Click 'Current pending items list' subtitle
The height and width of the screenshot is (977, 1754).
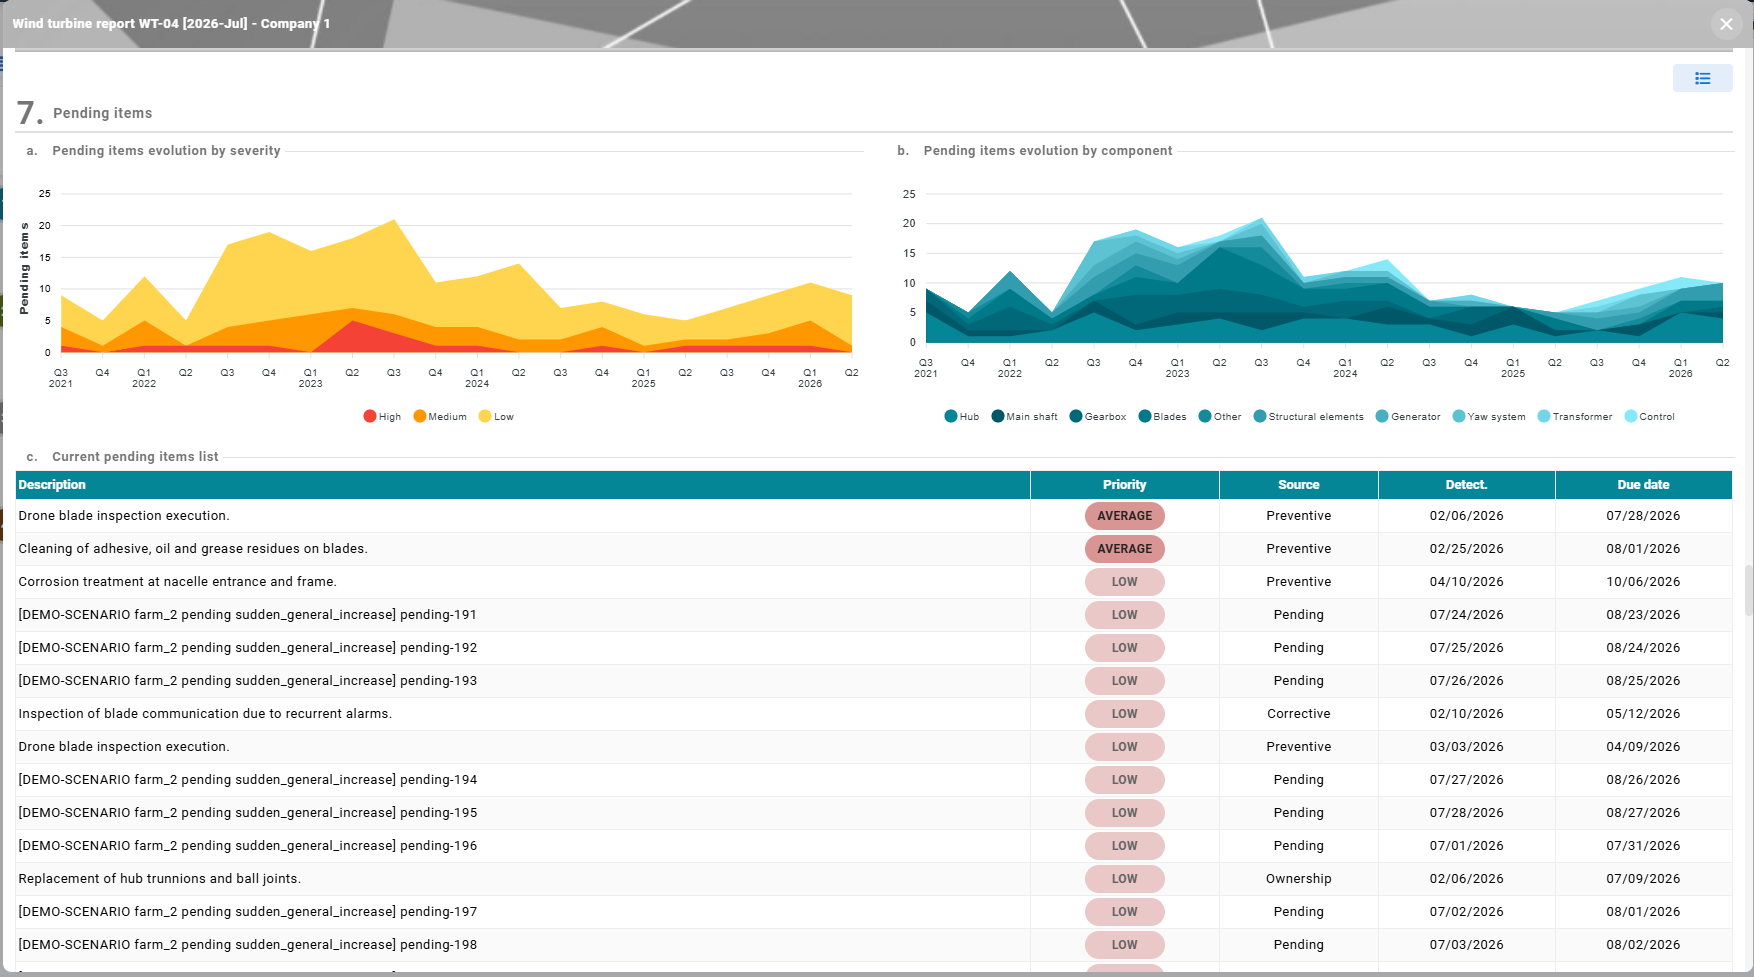(x=135, y=457)
